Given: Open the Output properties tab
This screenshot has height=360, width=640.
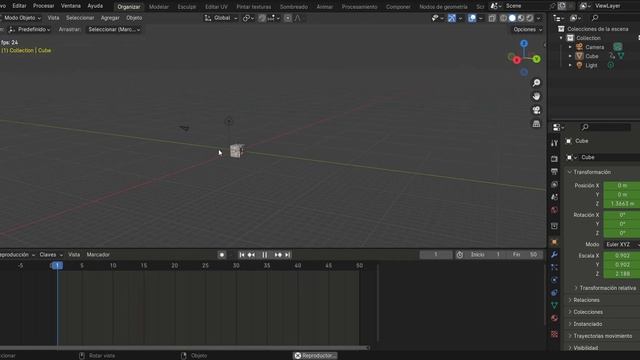Looking at the screenshot, I should point(554,172).
